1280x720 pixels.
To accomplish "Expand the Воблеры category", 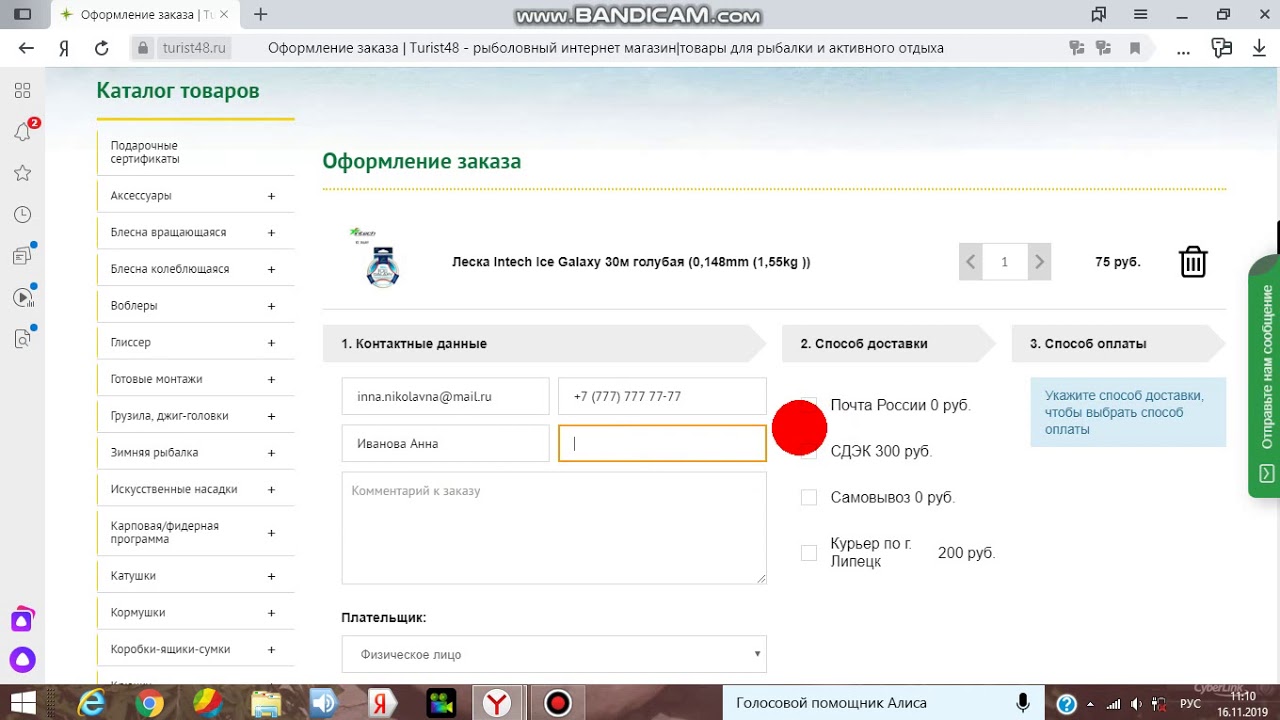I will tap(271, 306).
